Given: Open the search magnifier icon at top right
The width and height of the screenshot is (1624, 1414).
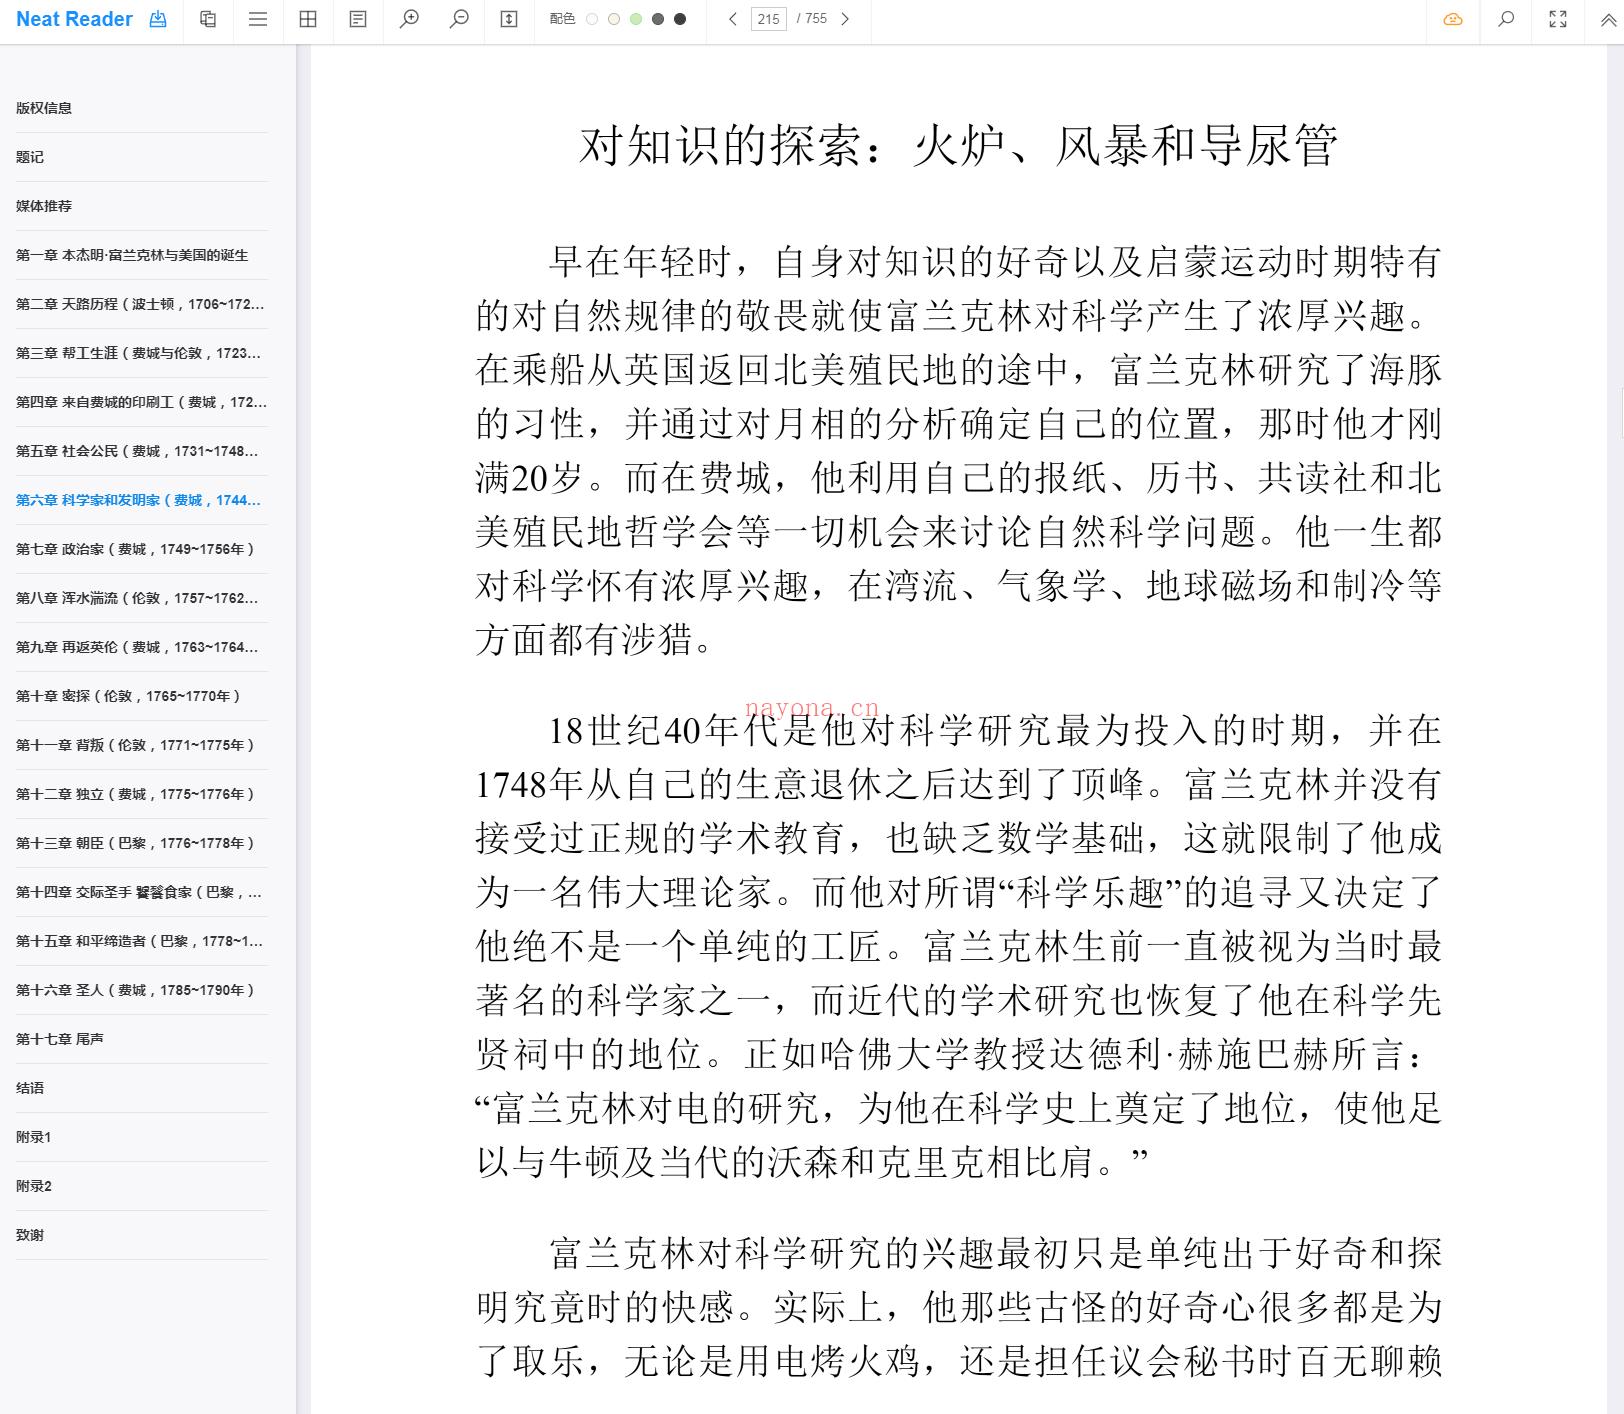Looking at the screenshot, I should coord(1506,19).
